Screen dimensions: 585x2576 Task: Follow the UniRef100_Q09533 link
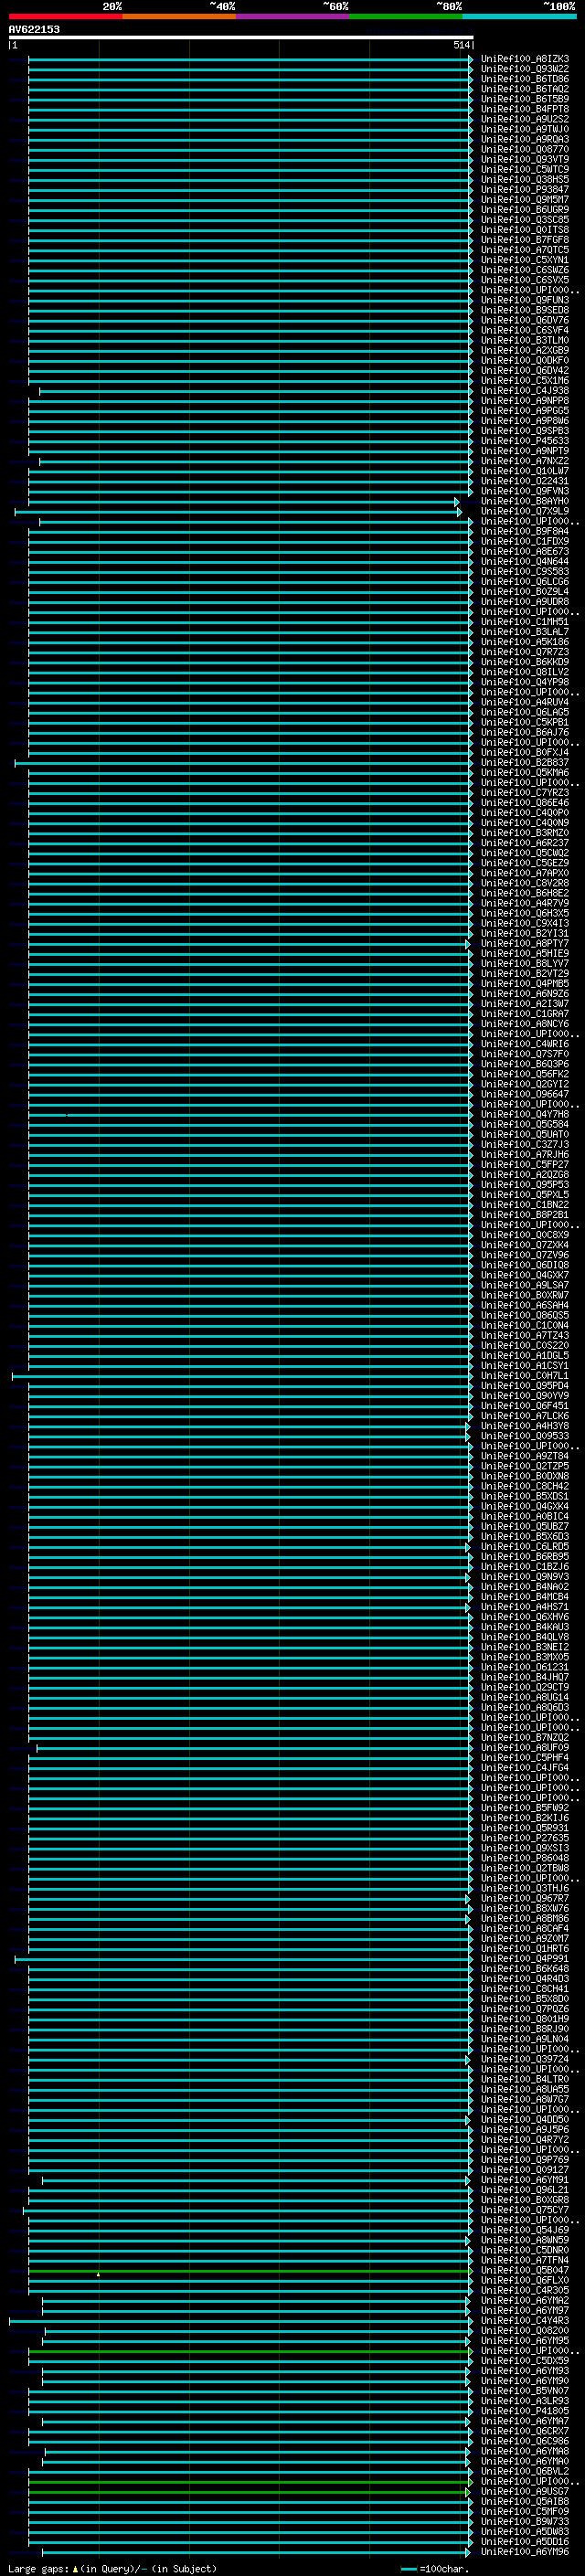click(x=525, y=1436)
